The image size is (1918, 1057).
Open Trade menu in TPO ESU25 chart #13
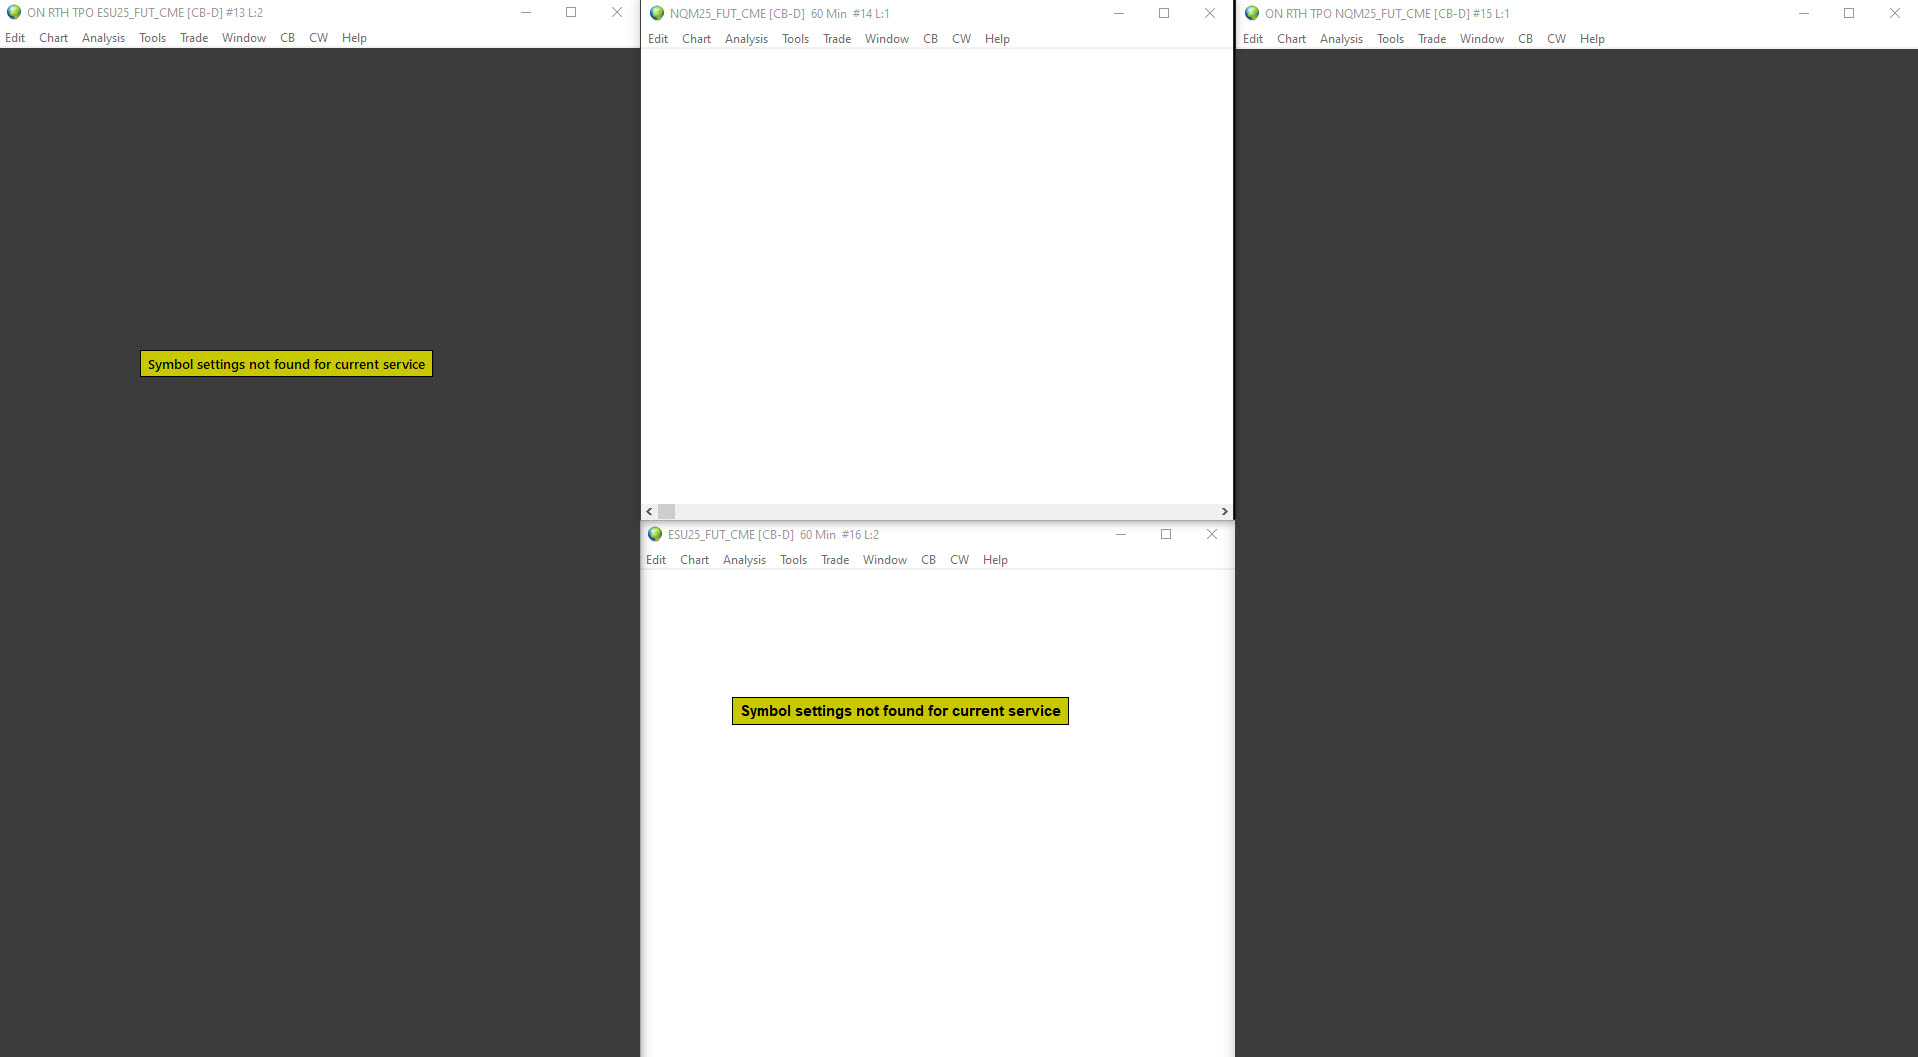[194, 38]
